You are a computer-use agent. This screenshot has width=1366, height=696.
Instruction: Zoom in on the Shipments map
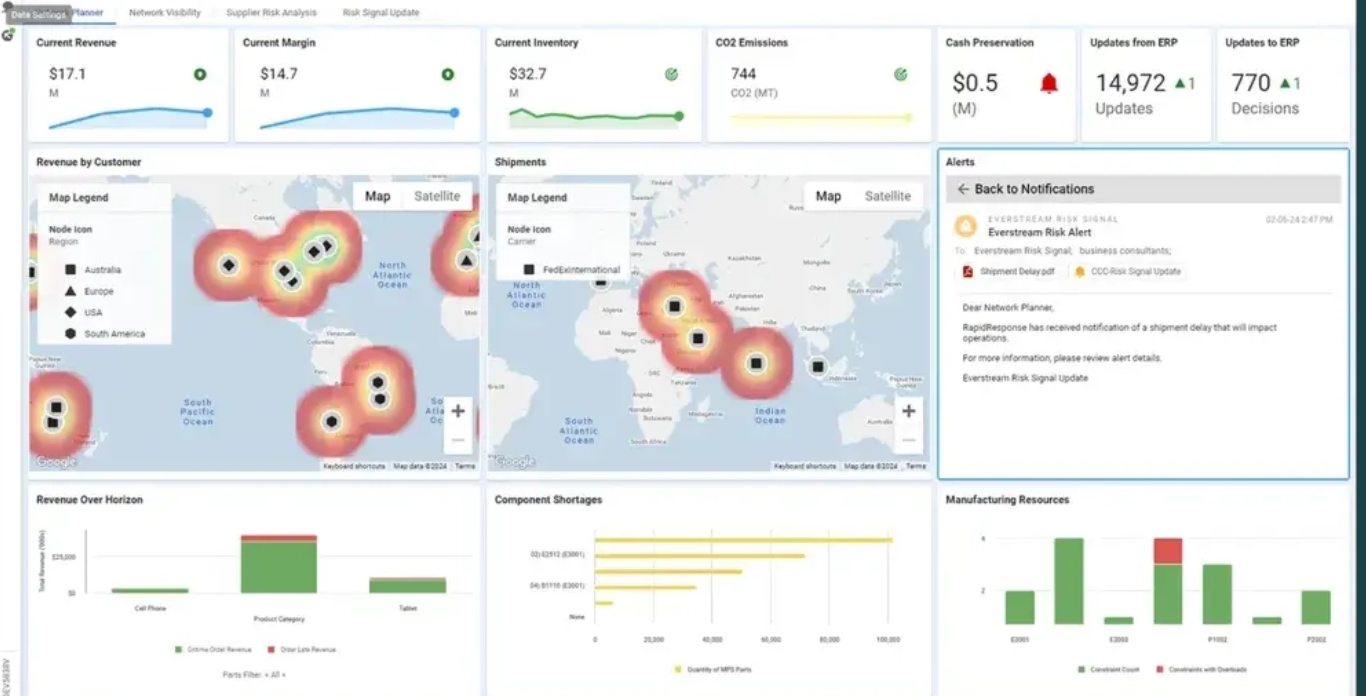pyautogui.click(x=908, y=411)
